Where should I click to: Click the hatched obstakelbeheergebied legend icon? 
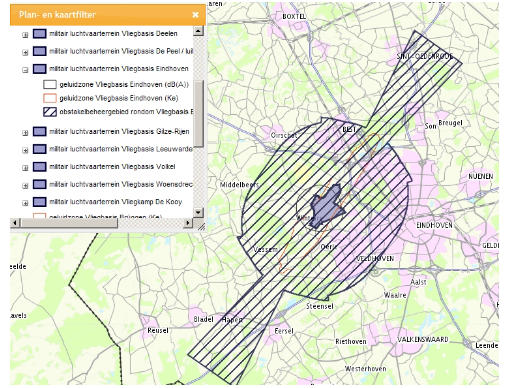[50, 112]
